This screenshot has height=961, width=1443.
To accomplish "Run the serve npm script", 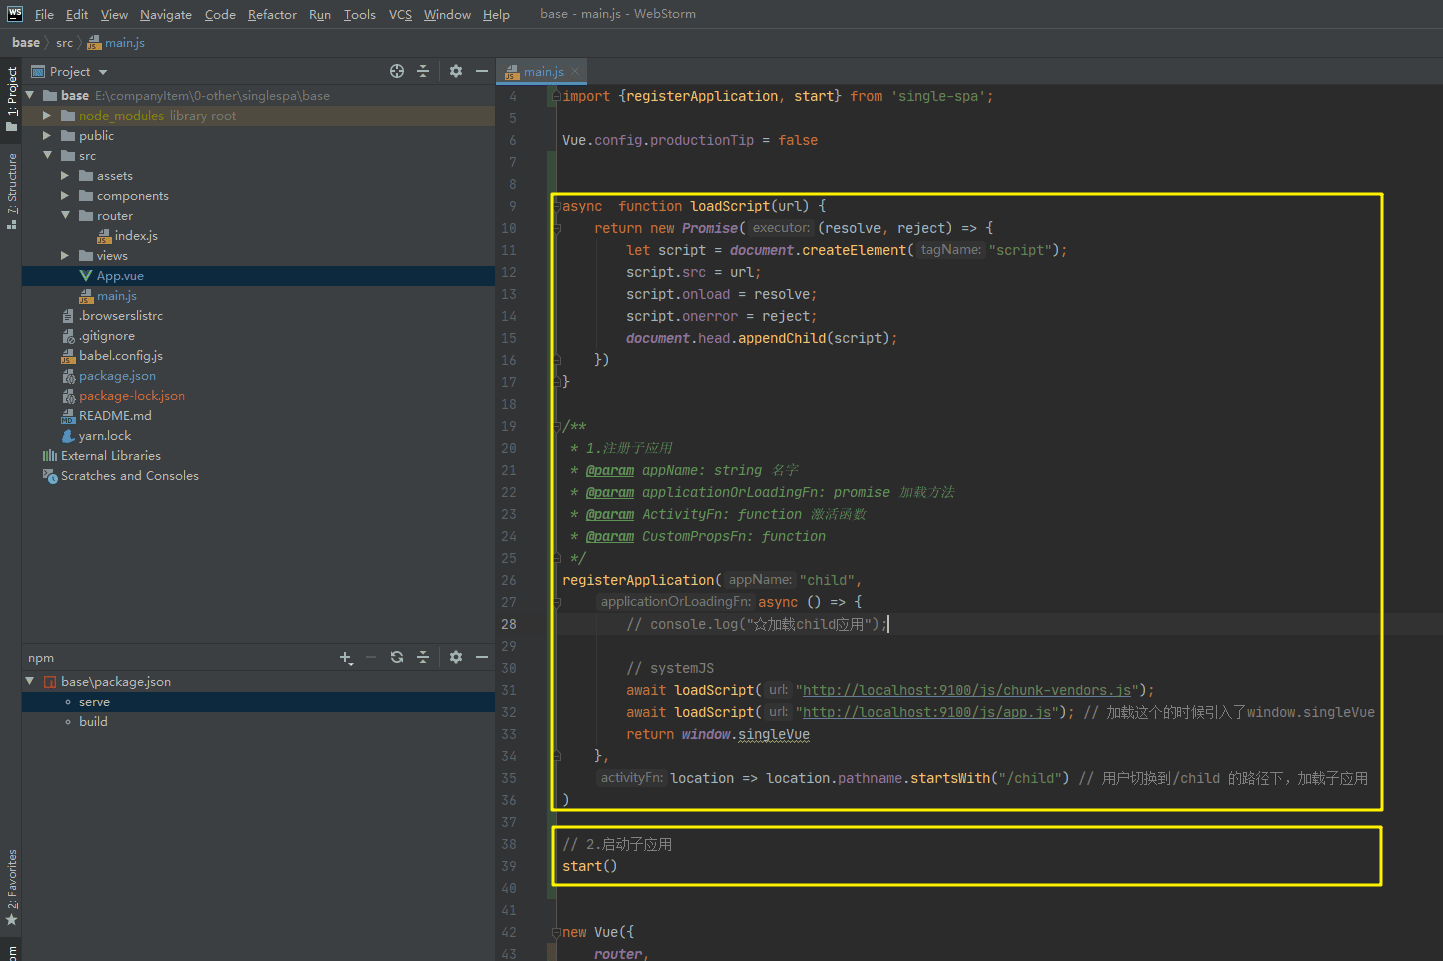I will (94, 702).
